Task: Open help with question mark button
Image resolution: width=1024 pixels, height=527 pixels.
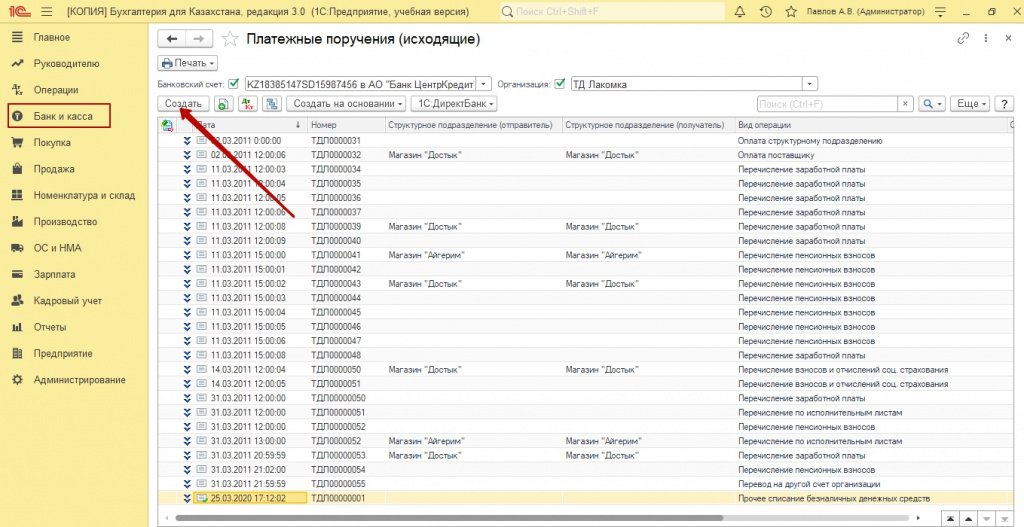Action: point(1004,104)
